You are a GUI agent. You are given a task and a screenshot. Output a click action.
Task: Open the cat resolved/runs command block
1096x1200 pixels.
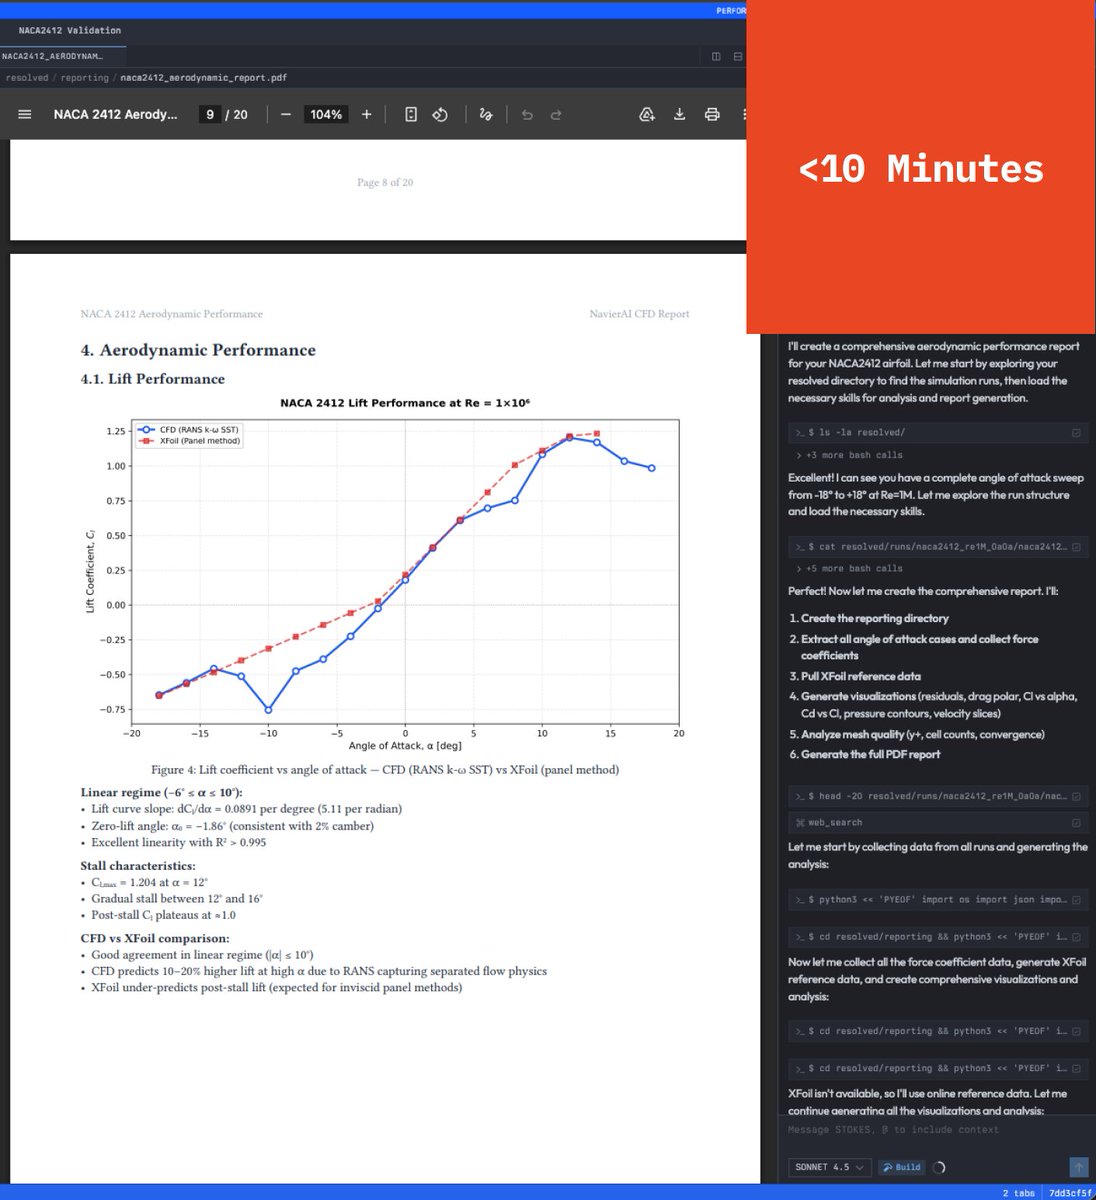937,547
